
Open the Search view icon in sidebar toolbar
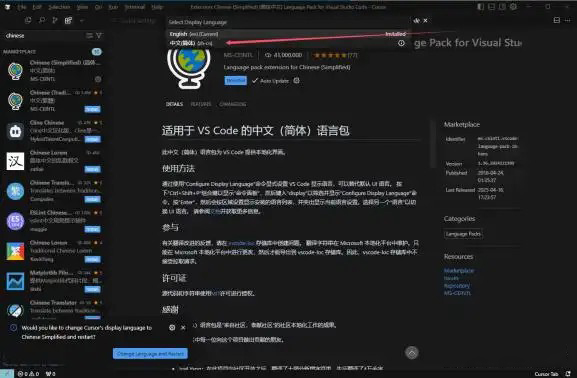tap(42, 21)
